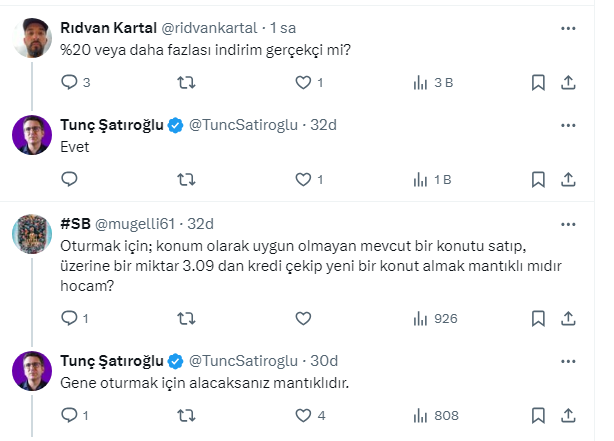Viewport: 614px width, 441px height.
Task: Open more options on #SB's tweet
Action: point(567,222)
